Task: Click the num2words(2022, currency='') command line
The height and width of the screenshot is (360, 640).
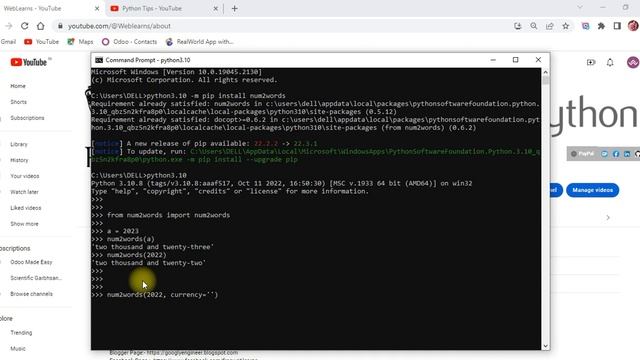Action: [155, 295]
